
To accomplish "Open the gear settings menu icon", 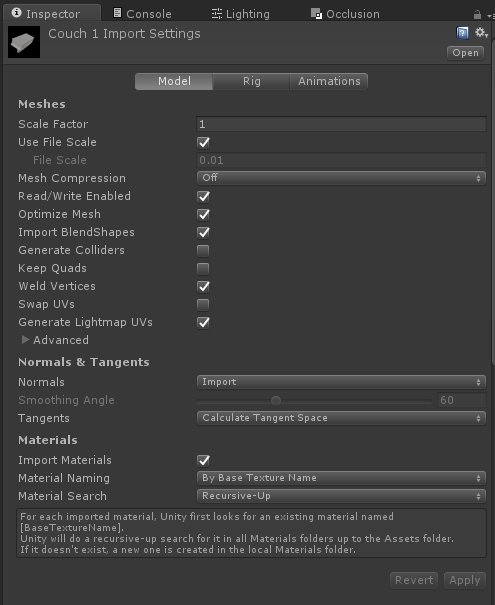I will pos(481,32).
